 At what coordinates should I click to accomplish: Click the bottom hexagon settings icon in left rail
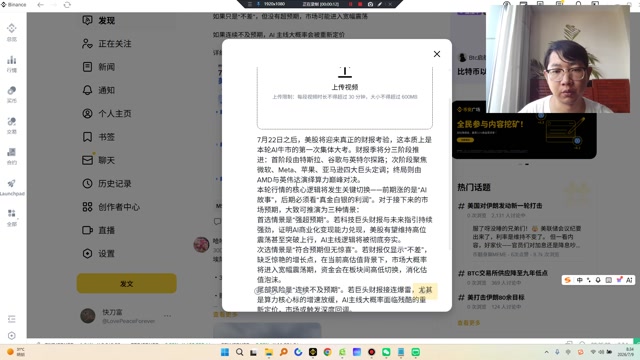tap(11, 336)
